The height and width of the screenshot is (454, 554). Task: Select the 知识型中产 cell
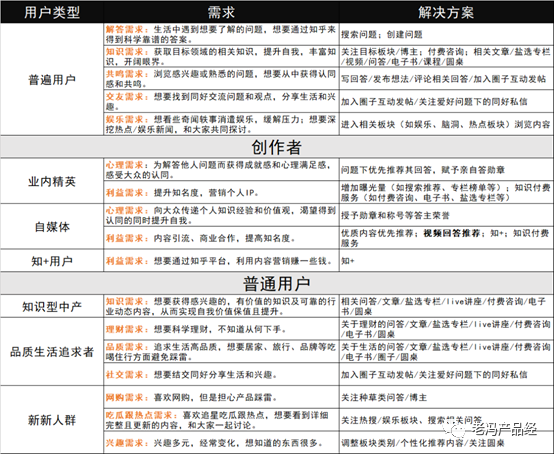(52, 306)
